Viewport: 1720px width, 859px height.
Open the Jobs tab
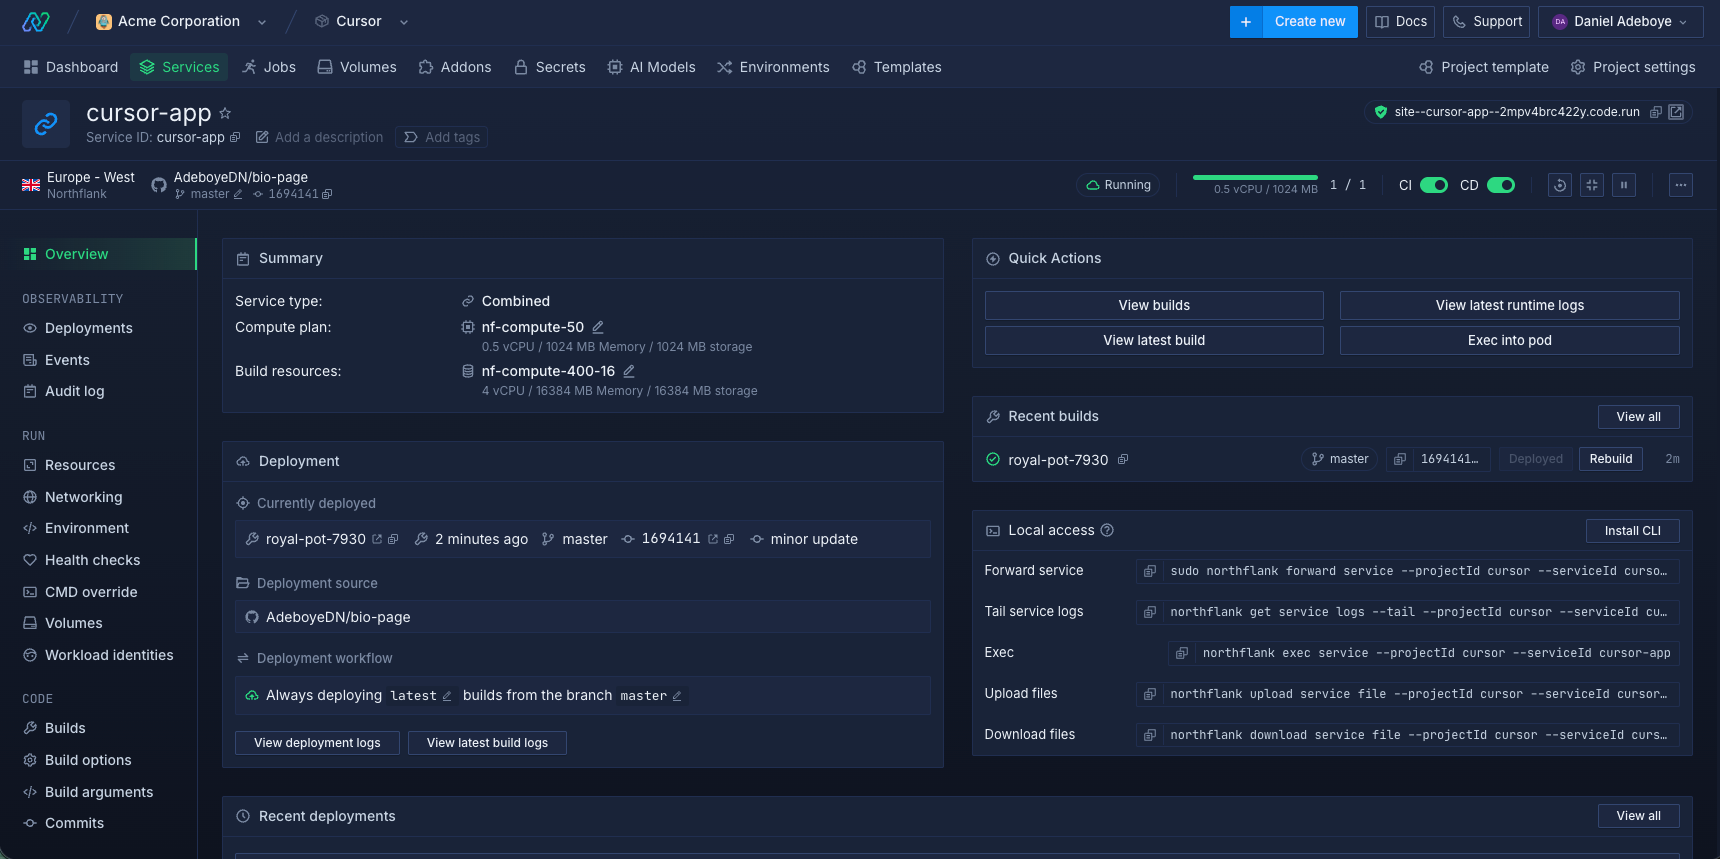(269, 67)
